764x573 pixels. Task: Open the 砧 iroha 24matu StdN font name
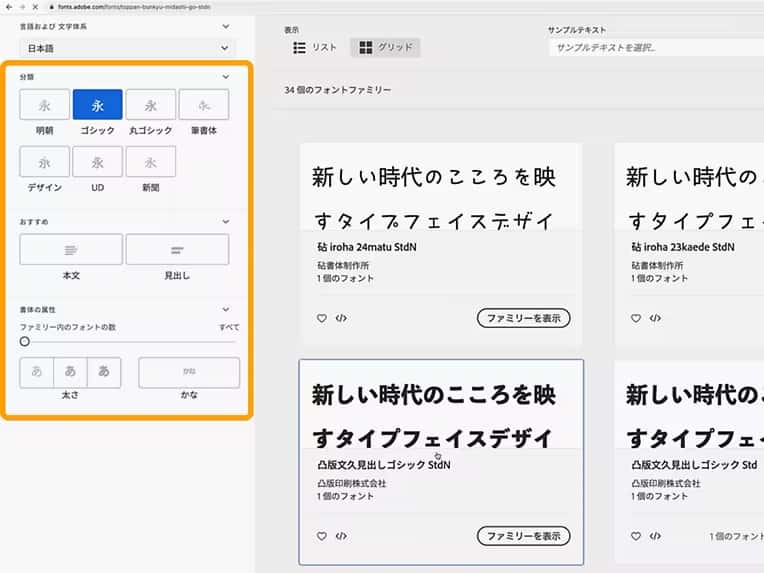pyautogui.click(x=367, y=247)
